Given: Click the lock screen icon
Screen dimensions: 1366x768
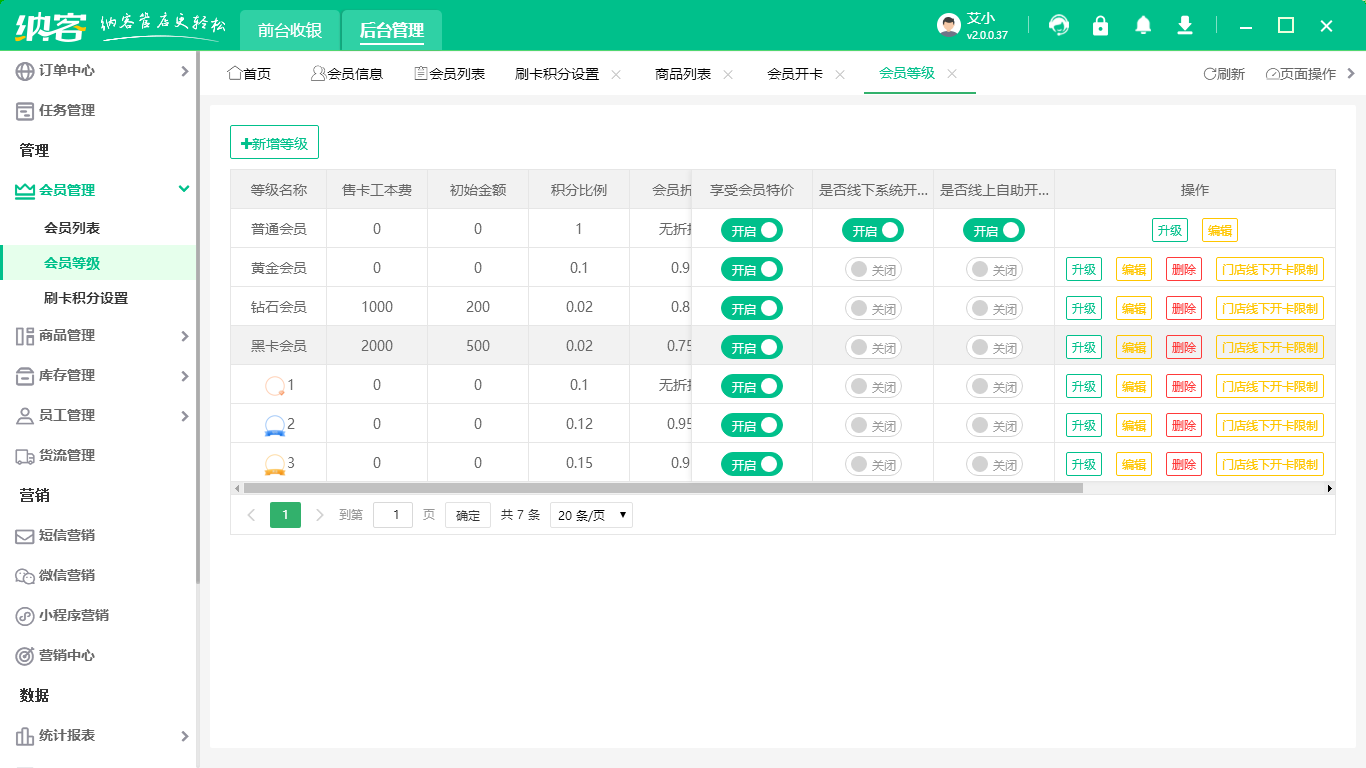Looking at the screenshot, I should click(x=1100, y=25).
